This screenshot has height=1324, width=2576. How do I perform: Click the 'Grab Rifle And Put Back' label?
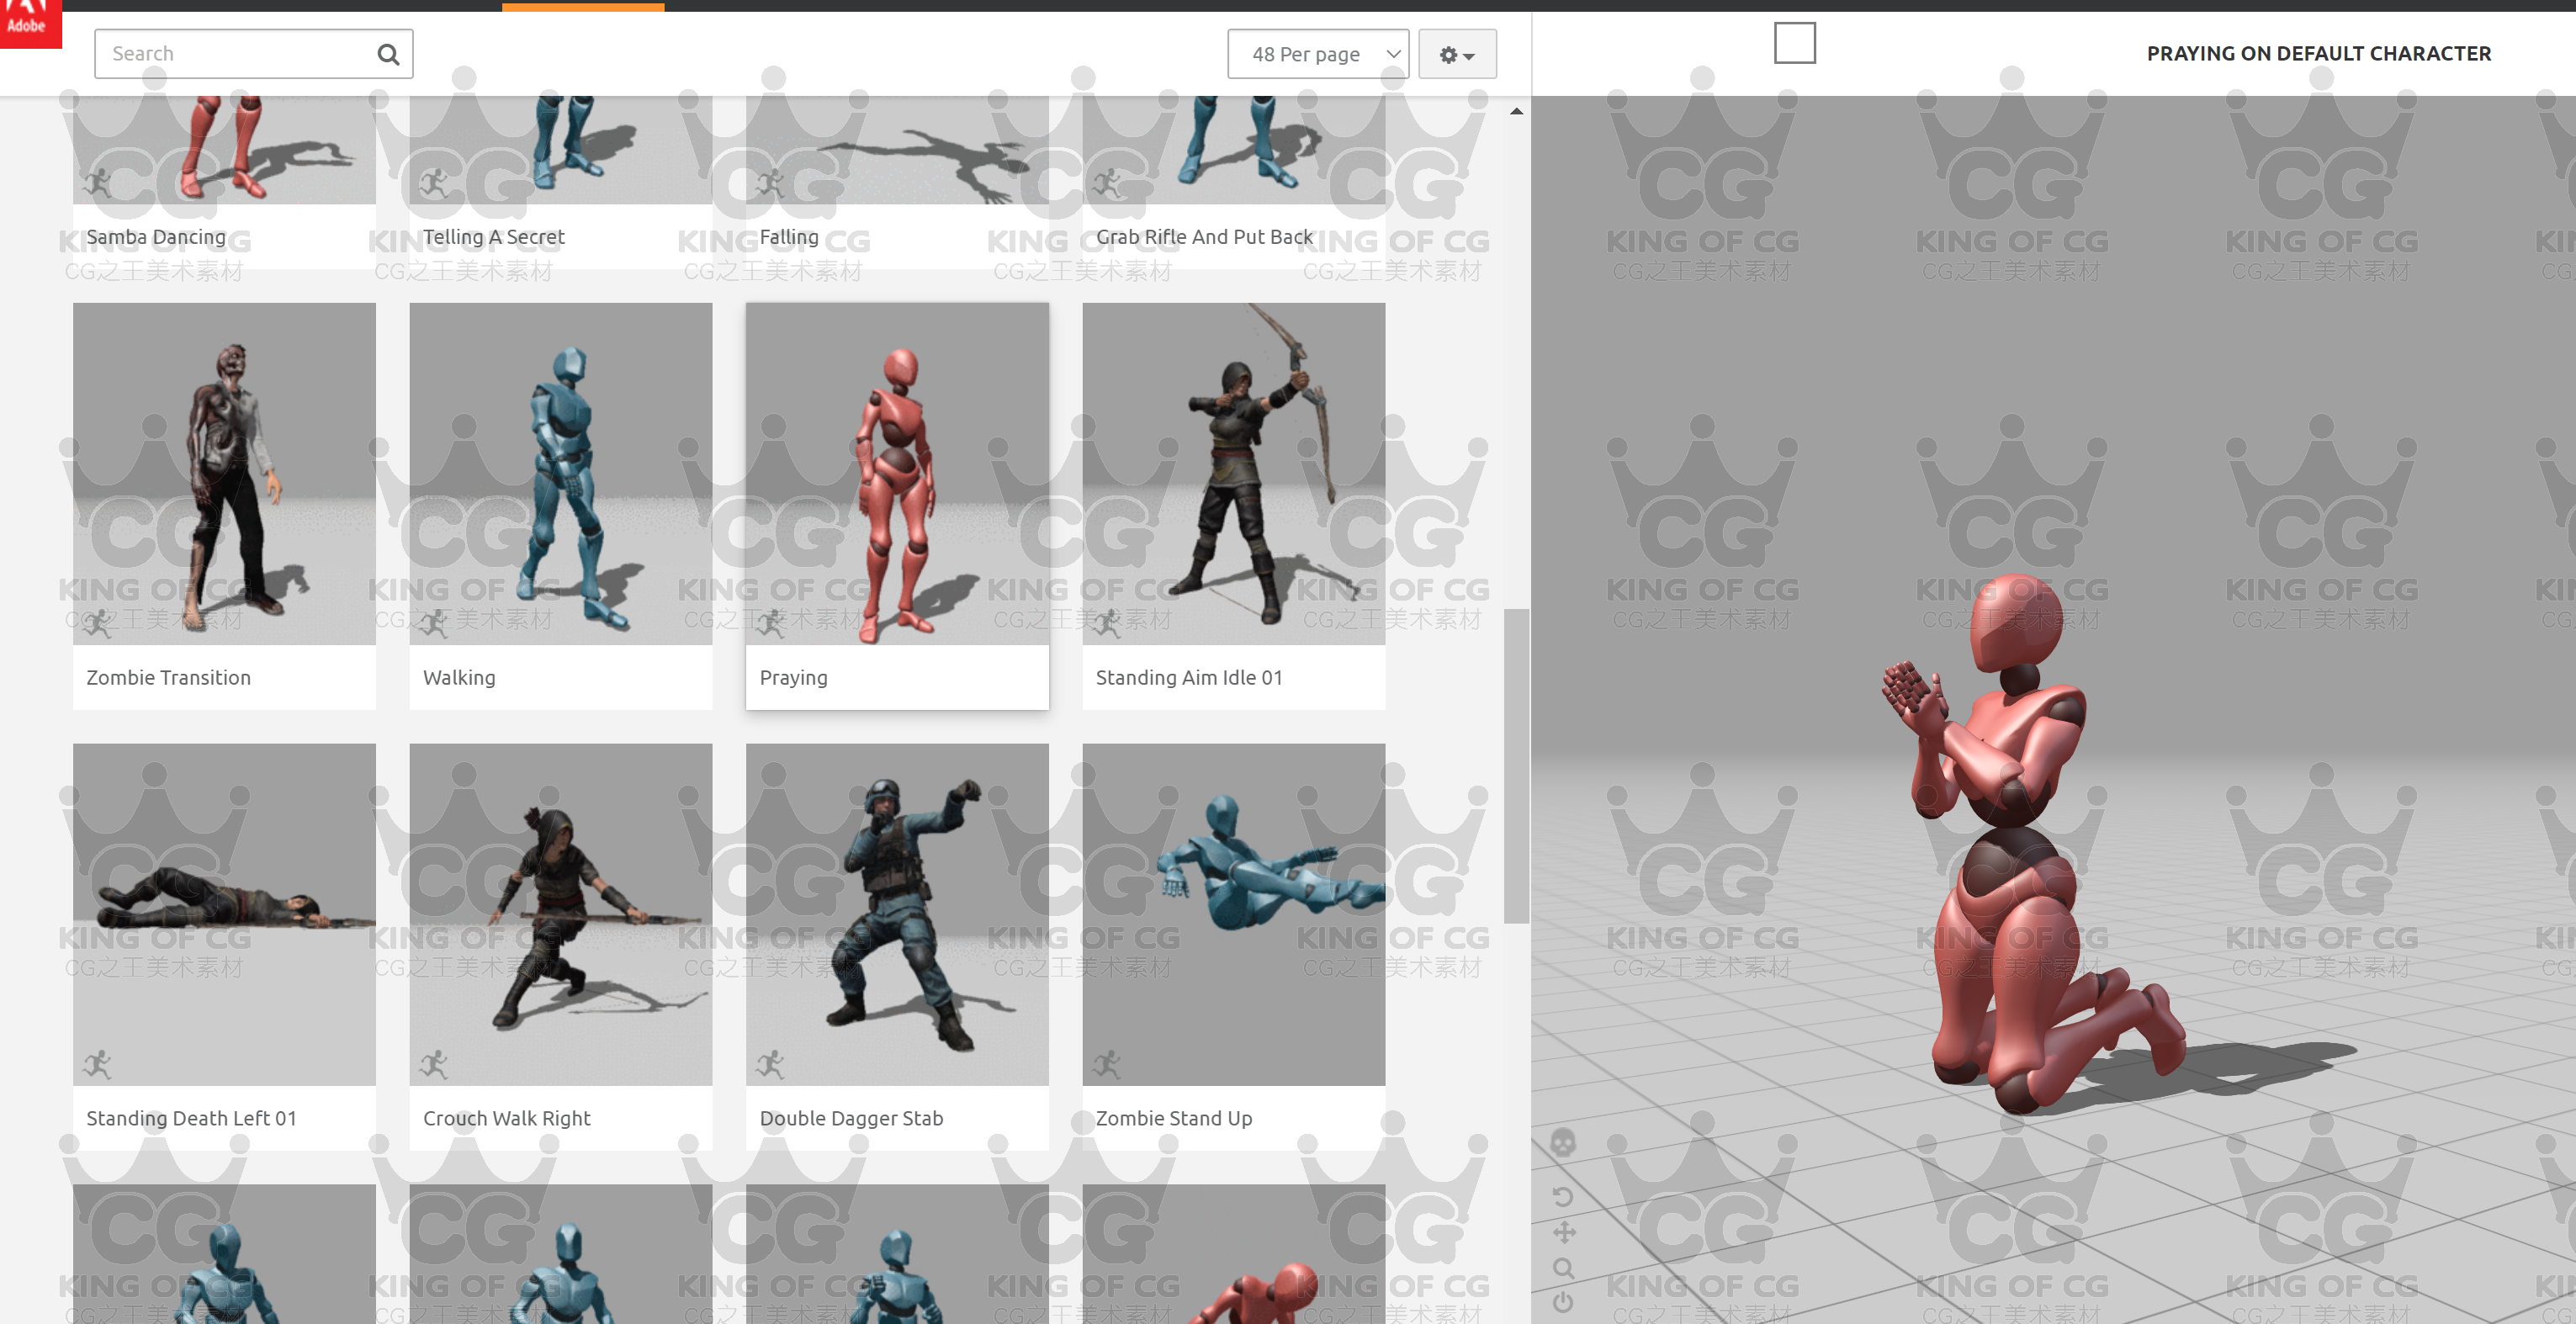[x=1204, y=237]
